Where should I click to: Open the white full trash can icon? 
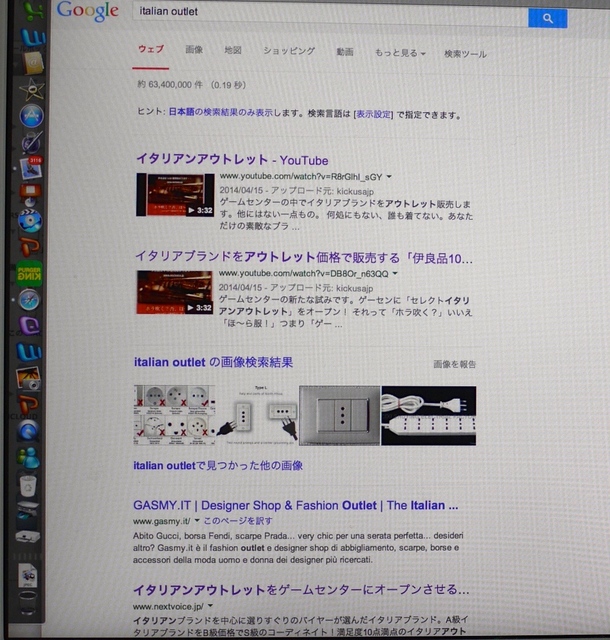coord(28,486)
